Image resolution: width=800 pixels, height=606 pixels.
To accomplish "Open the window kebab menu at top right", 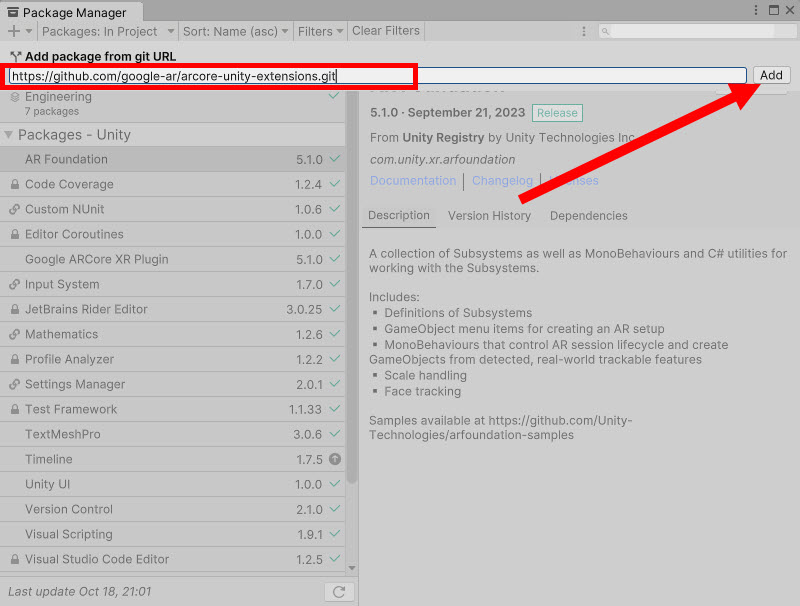I will coord(756,10).
